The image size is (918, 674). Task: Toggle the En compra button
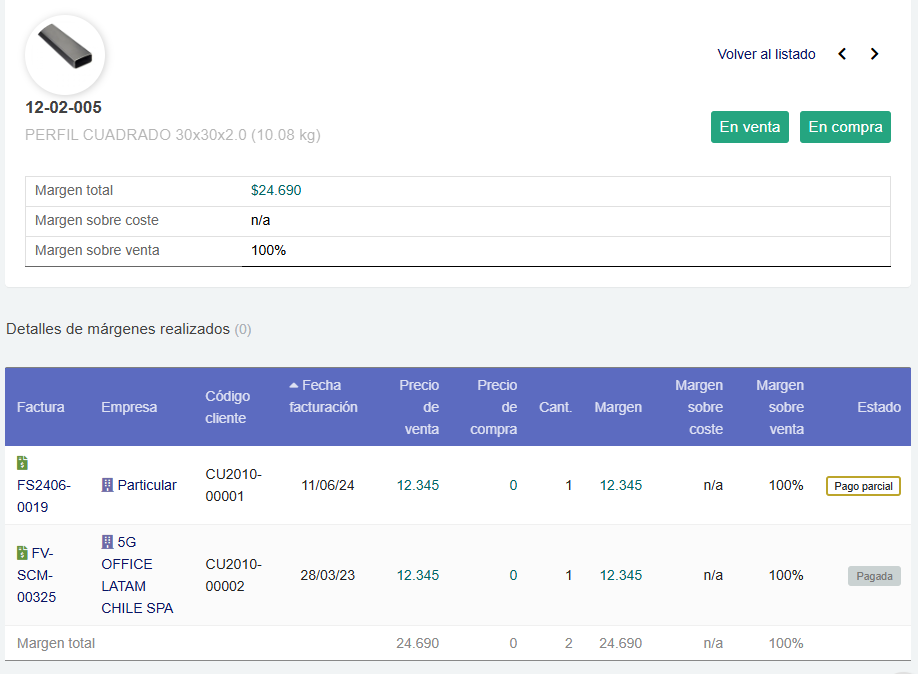coord(845,127)
